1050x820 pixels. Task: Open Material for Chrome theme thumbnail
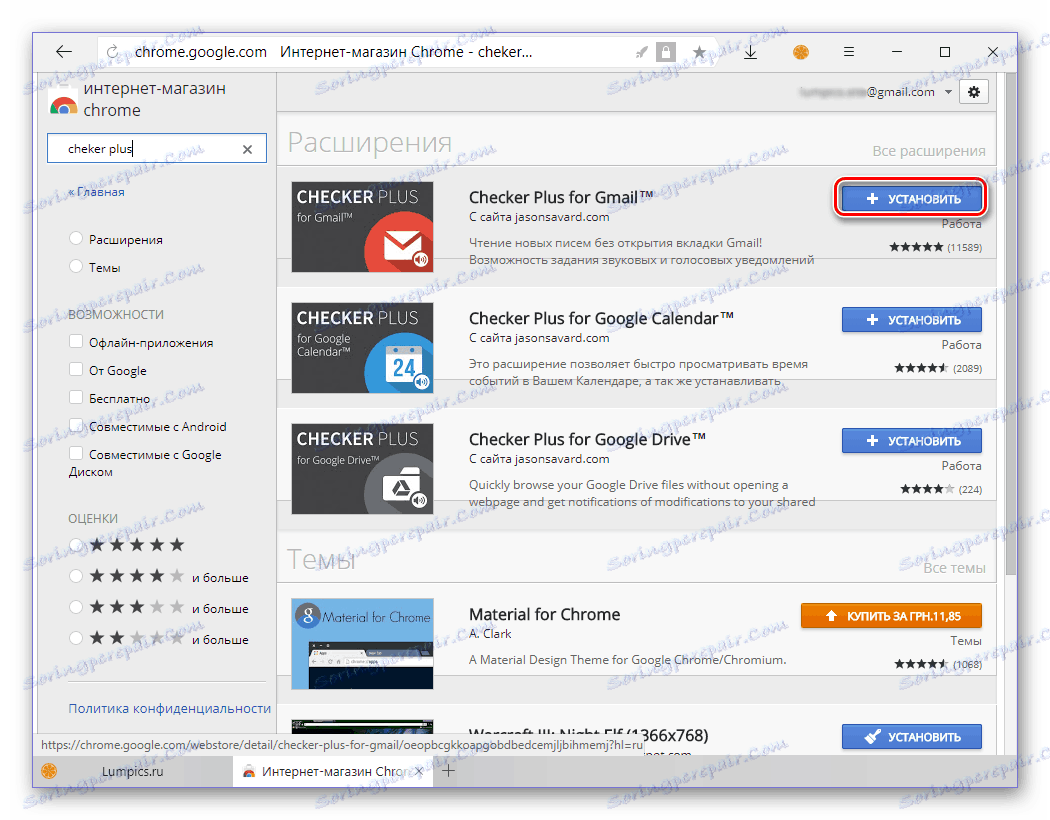coord(362,643)
